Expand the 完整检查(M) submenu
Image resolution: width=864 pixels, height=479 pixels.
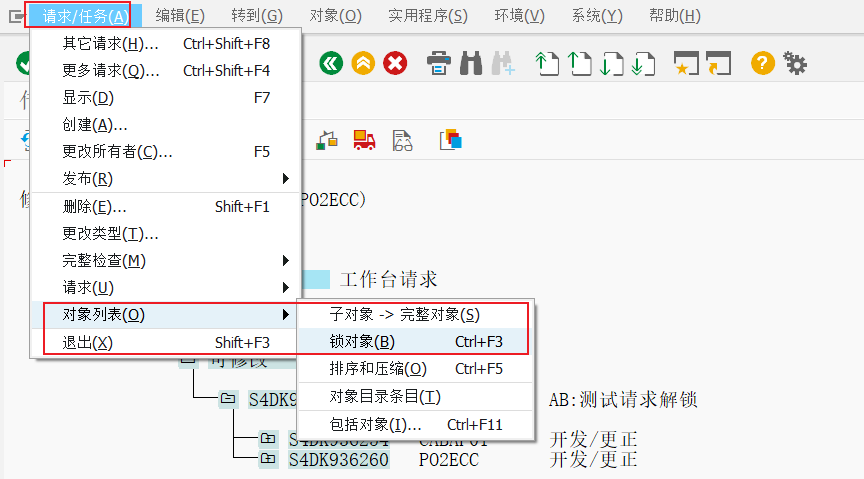(x=166, y=261)
